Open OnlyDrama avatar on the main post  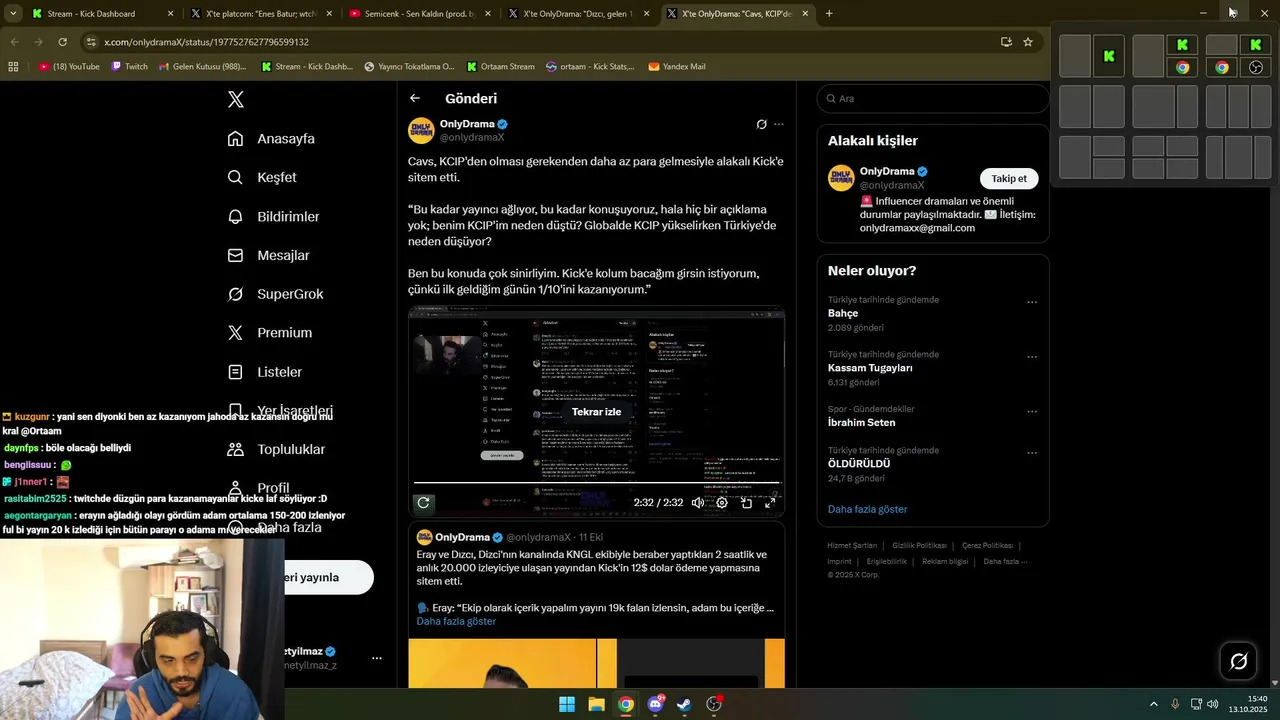421,131
